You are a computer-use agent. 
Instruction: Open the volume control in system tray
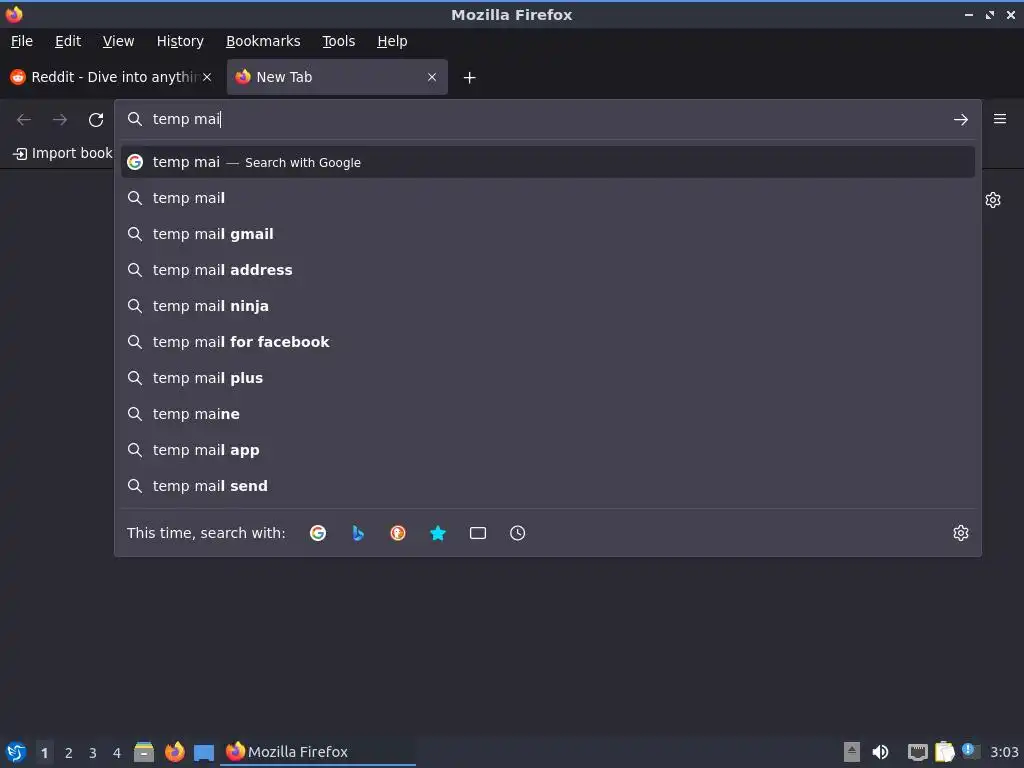[x=880, y=752]
